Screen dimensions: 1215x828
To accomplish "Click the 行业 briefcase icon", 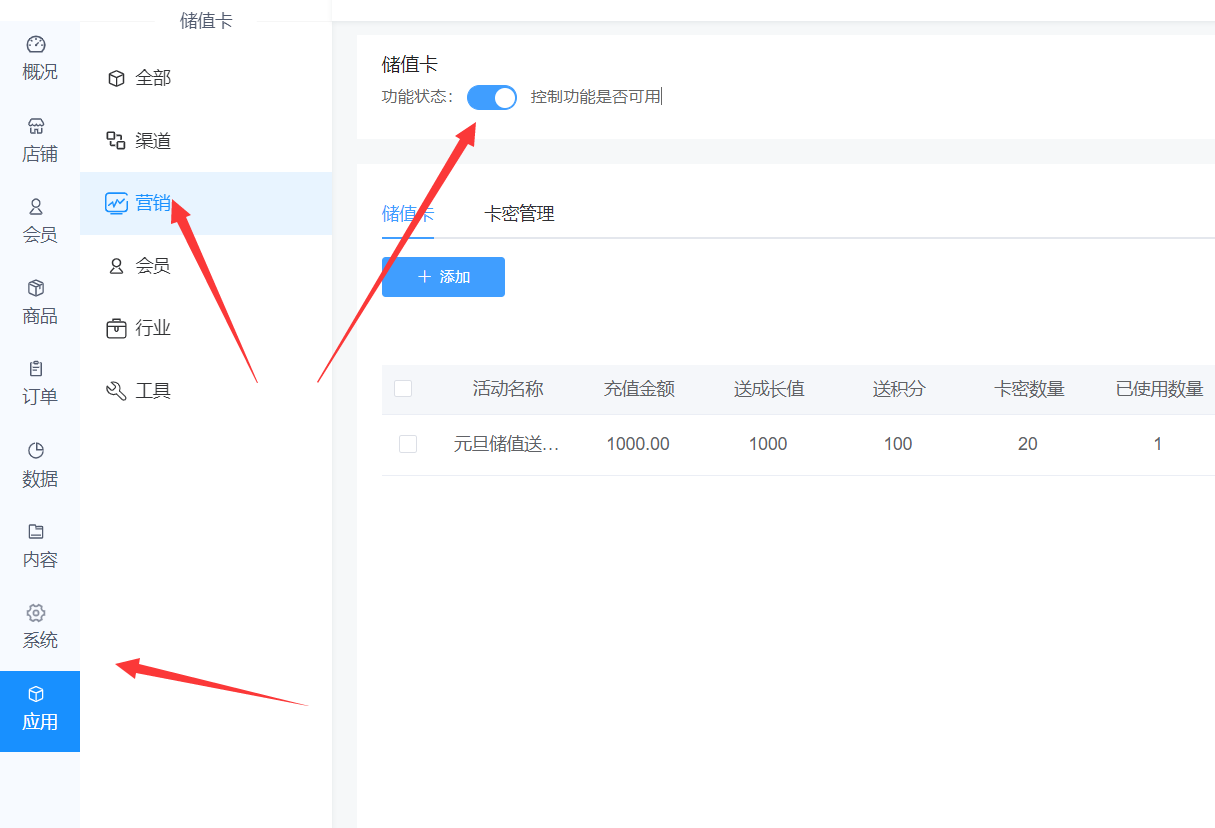I will [116, 328].
